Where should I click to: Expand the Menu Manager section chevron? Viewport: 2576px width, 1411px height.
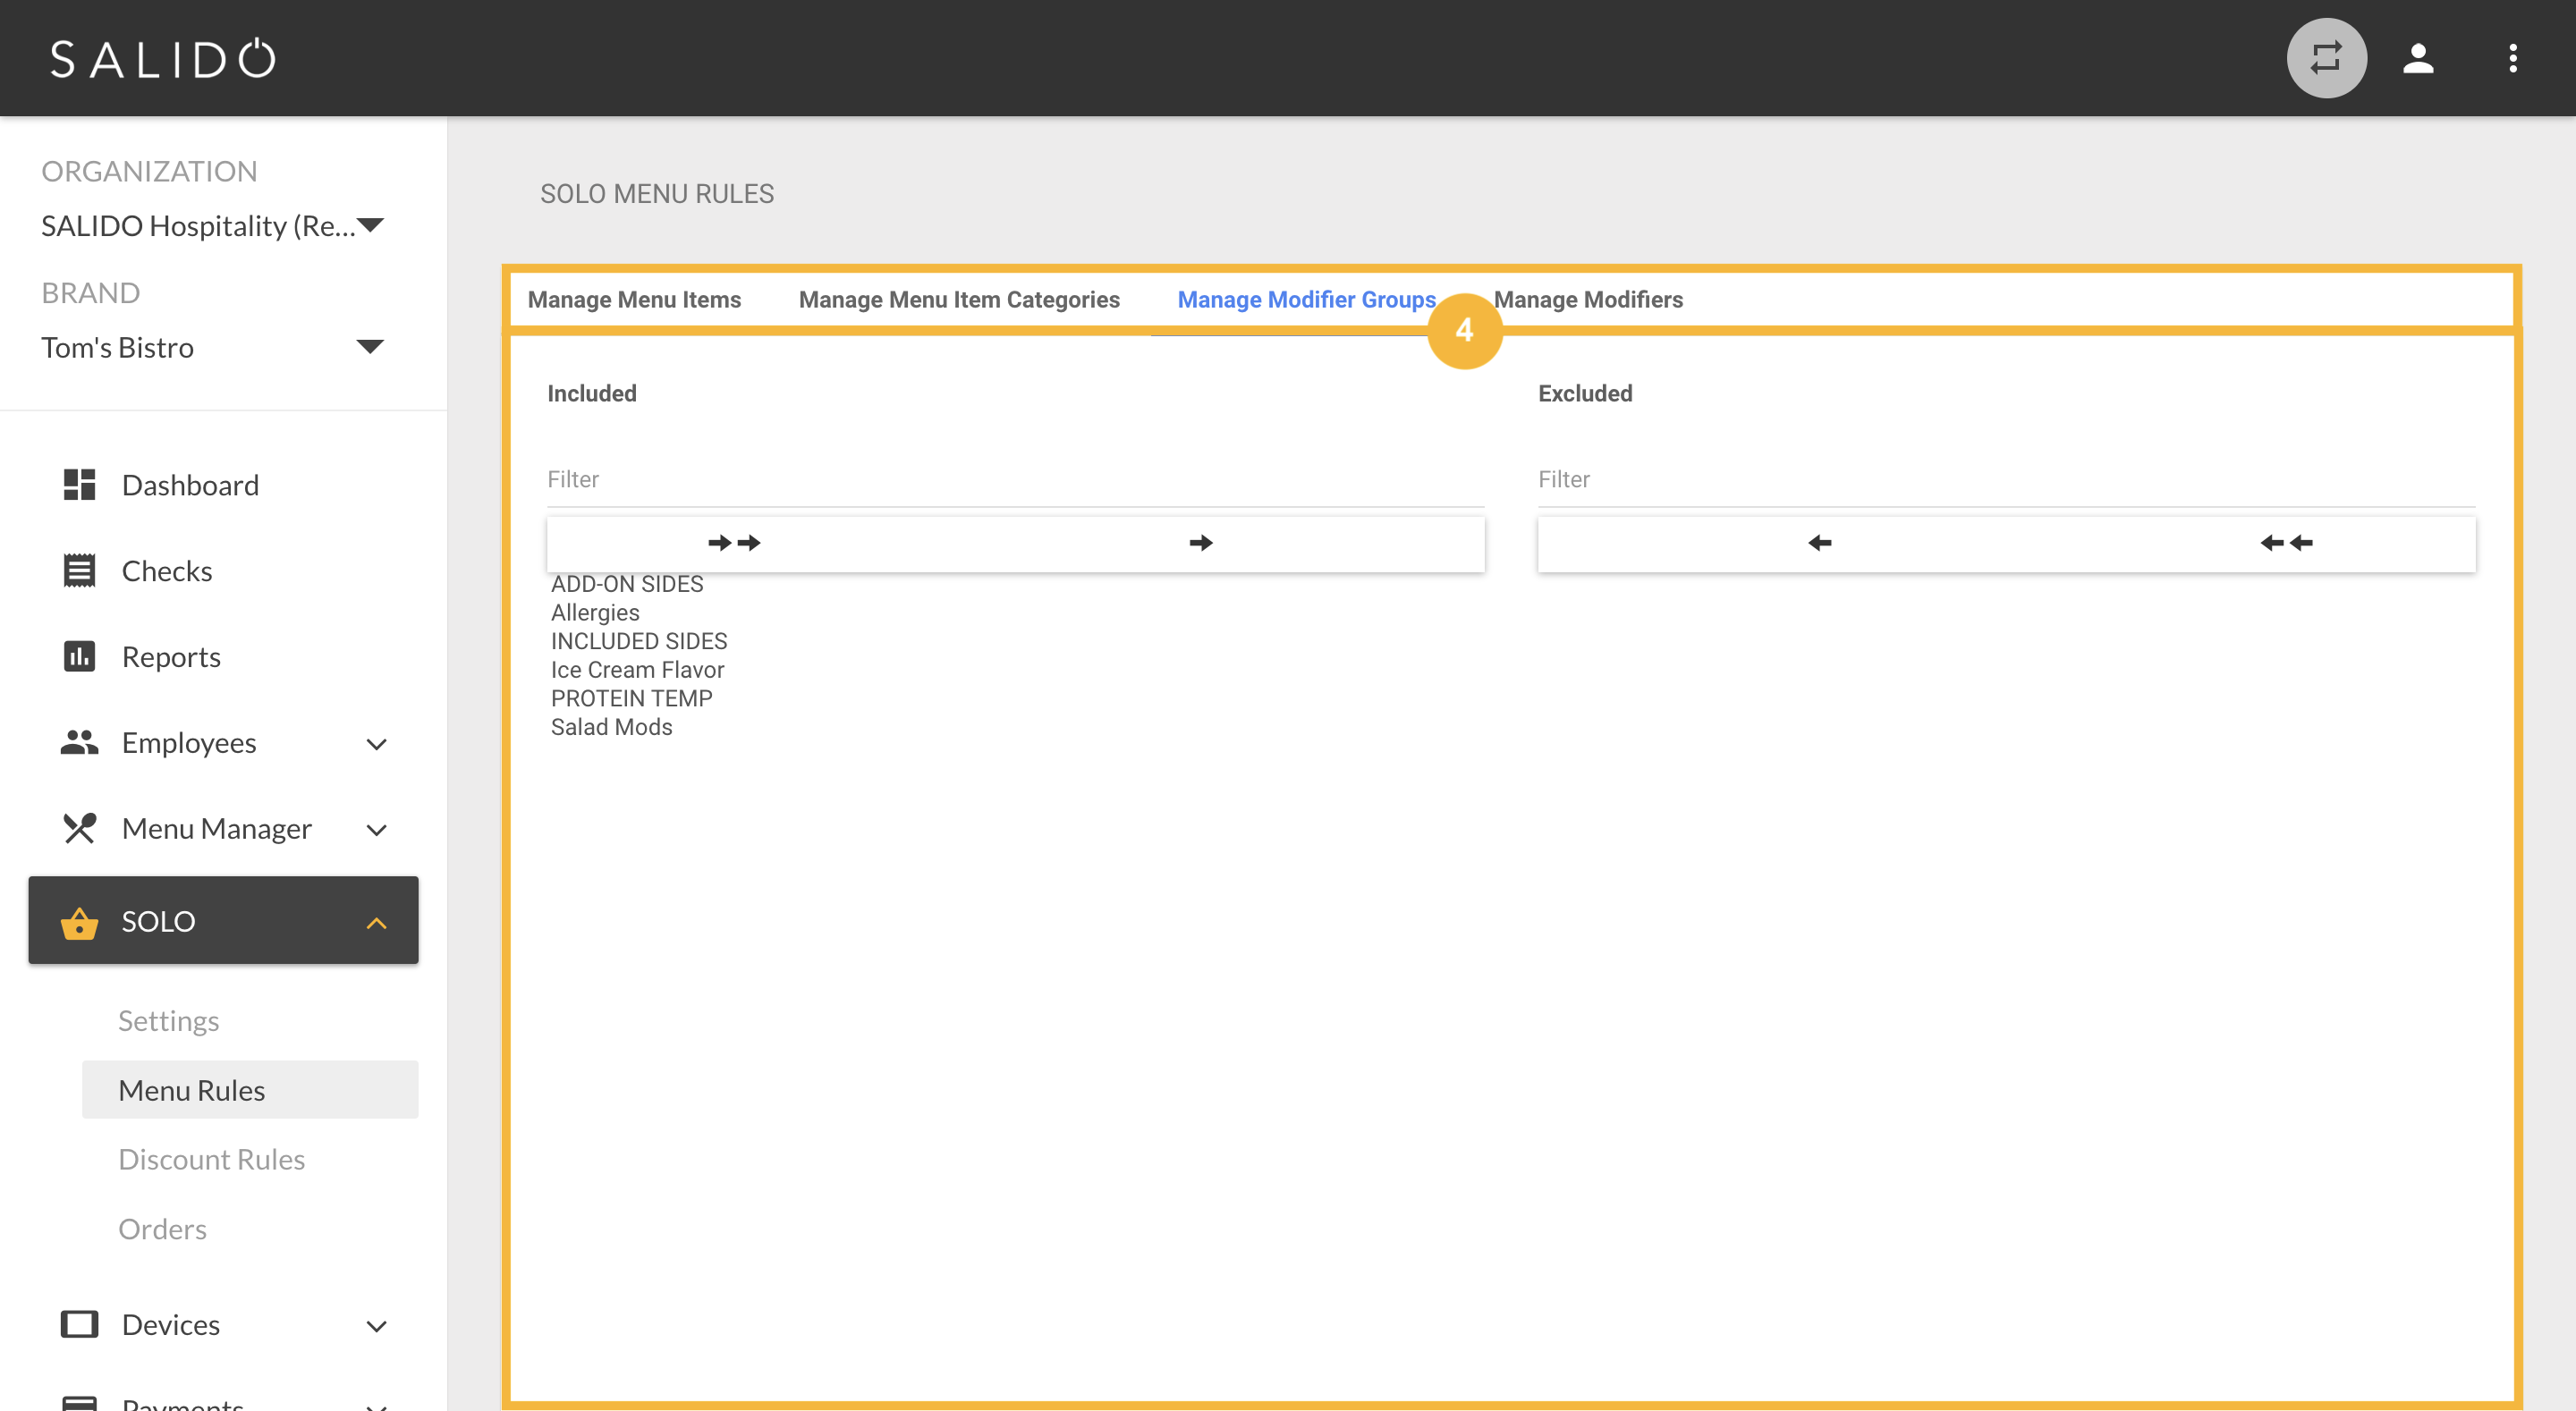click(x=376, y=830)
